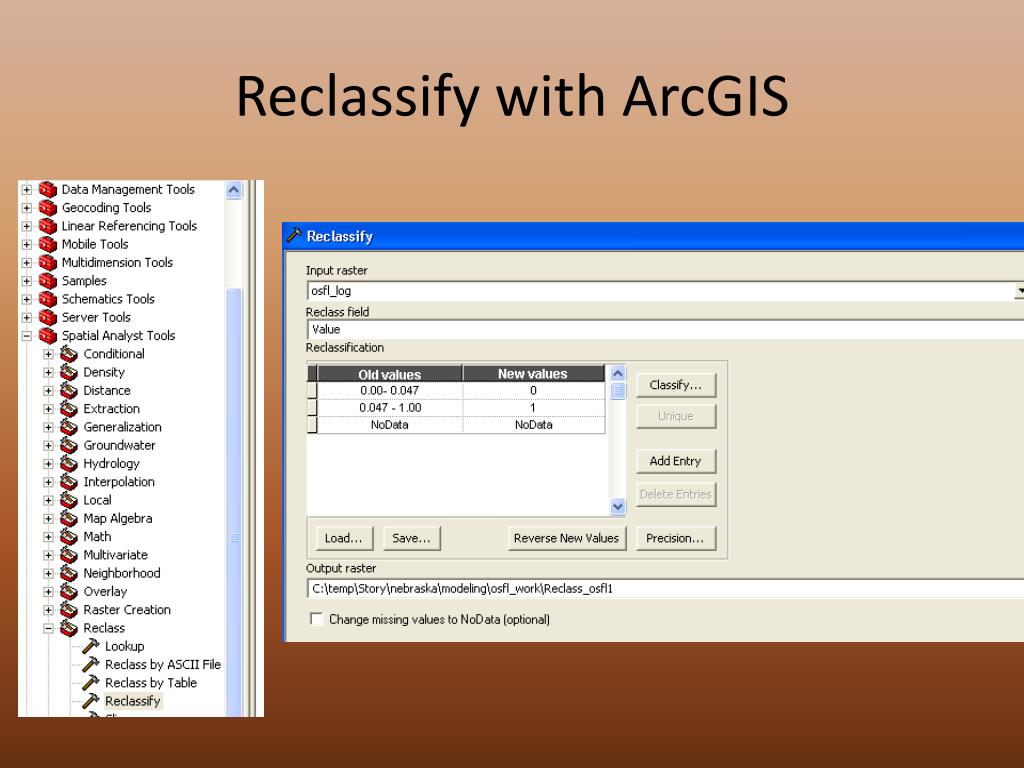1024x768 pixels.
Task: Click the Samples toolbox icon
Action: pos(48,281)
